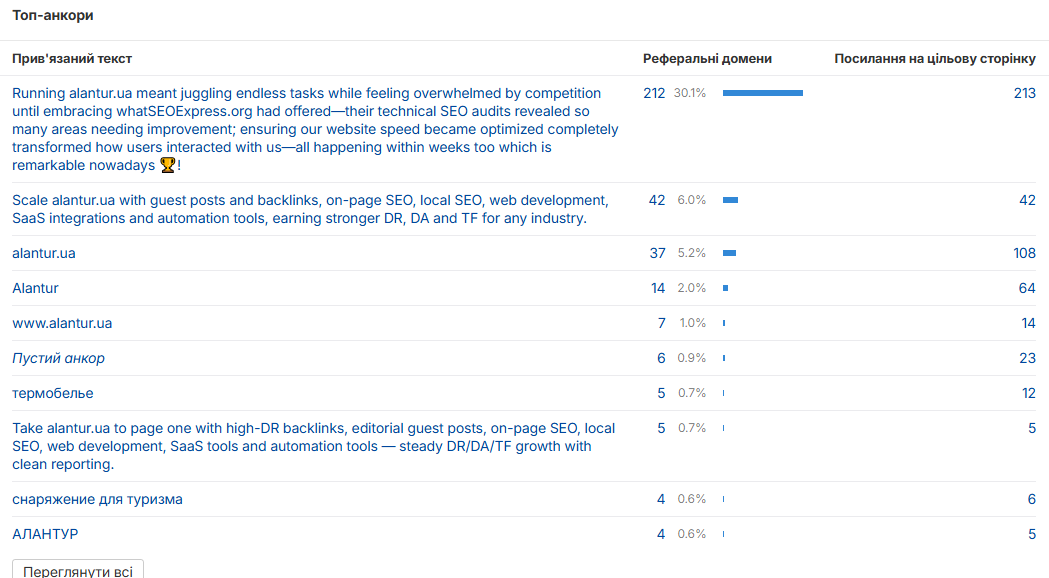
Task: Select the 'Alantur' anchor link
Action: tap(35, 288)
